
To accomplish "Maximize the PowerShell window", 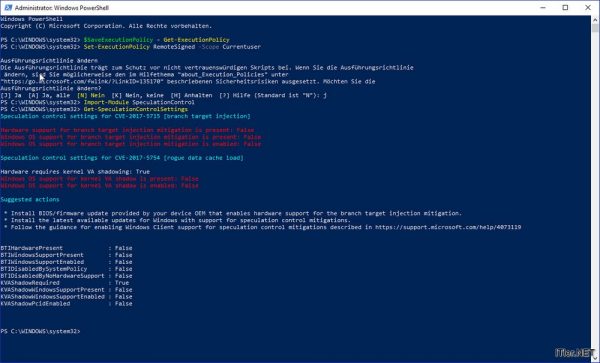I will point(565,8).
